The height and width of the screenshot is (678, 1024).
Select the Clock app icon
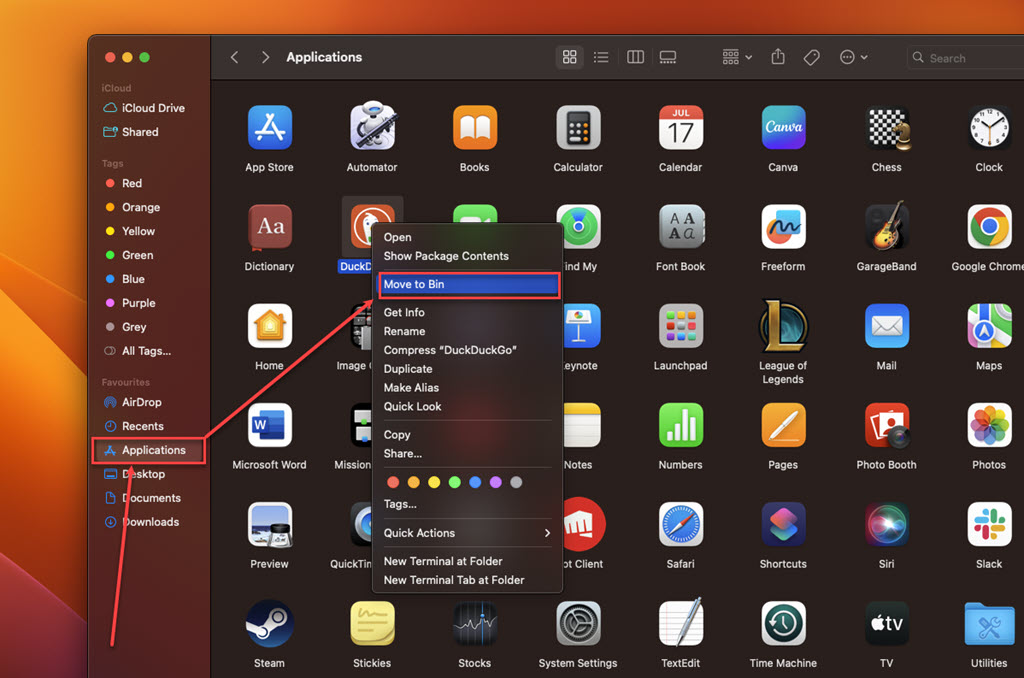tap(989, 127)
